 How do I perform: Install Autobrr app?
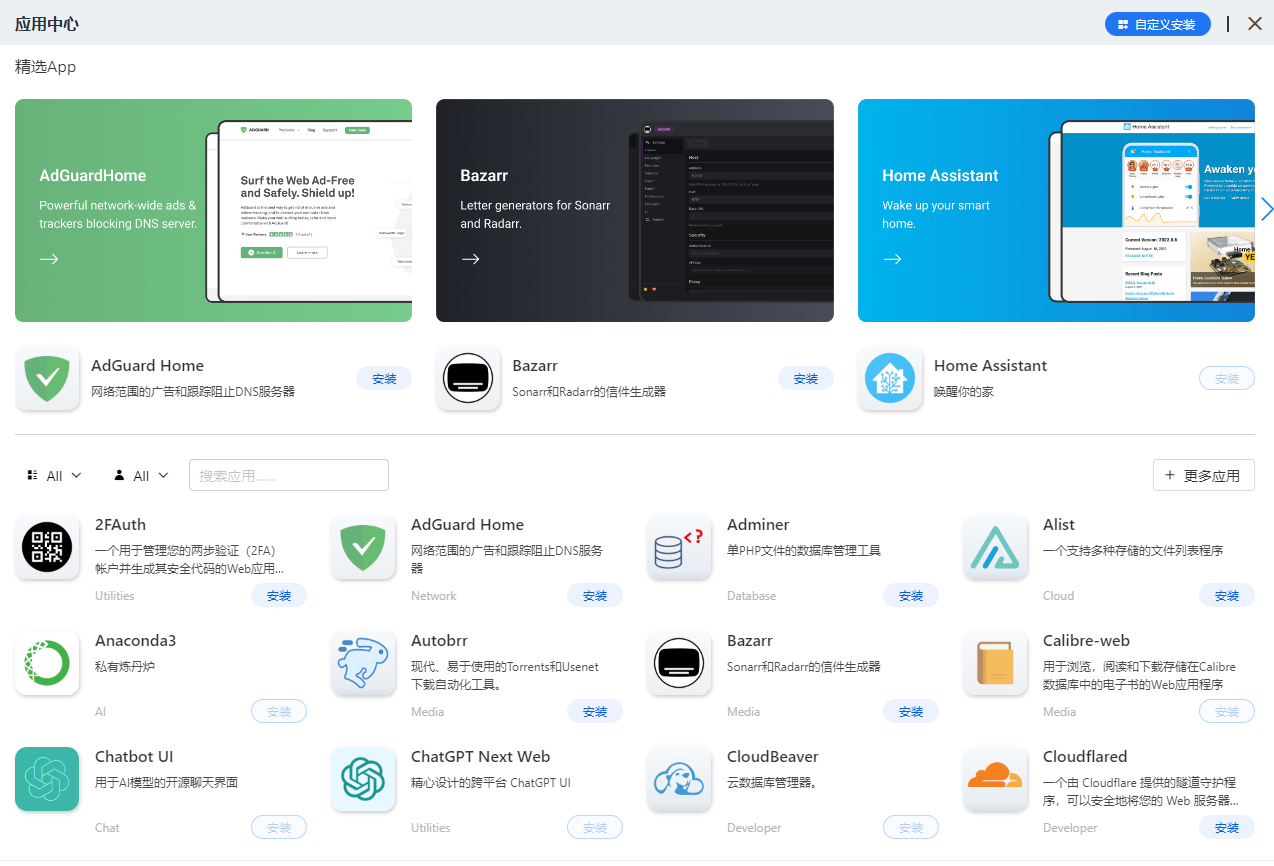595,711
